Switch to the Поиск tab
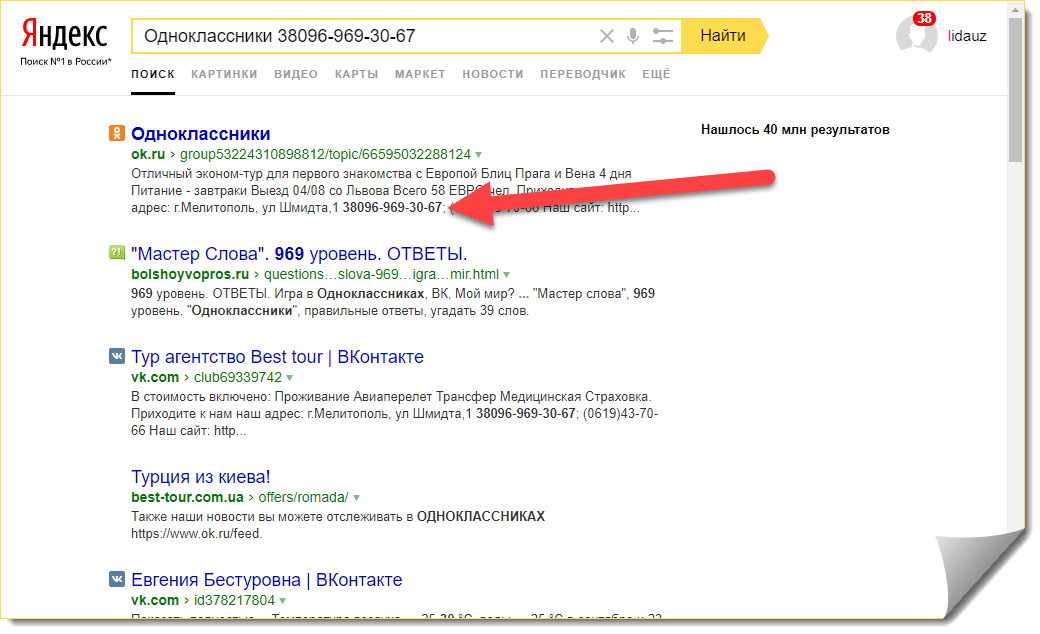Screen dimensions: 1040x634 pos(153,74)
